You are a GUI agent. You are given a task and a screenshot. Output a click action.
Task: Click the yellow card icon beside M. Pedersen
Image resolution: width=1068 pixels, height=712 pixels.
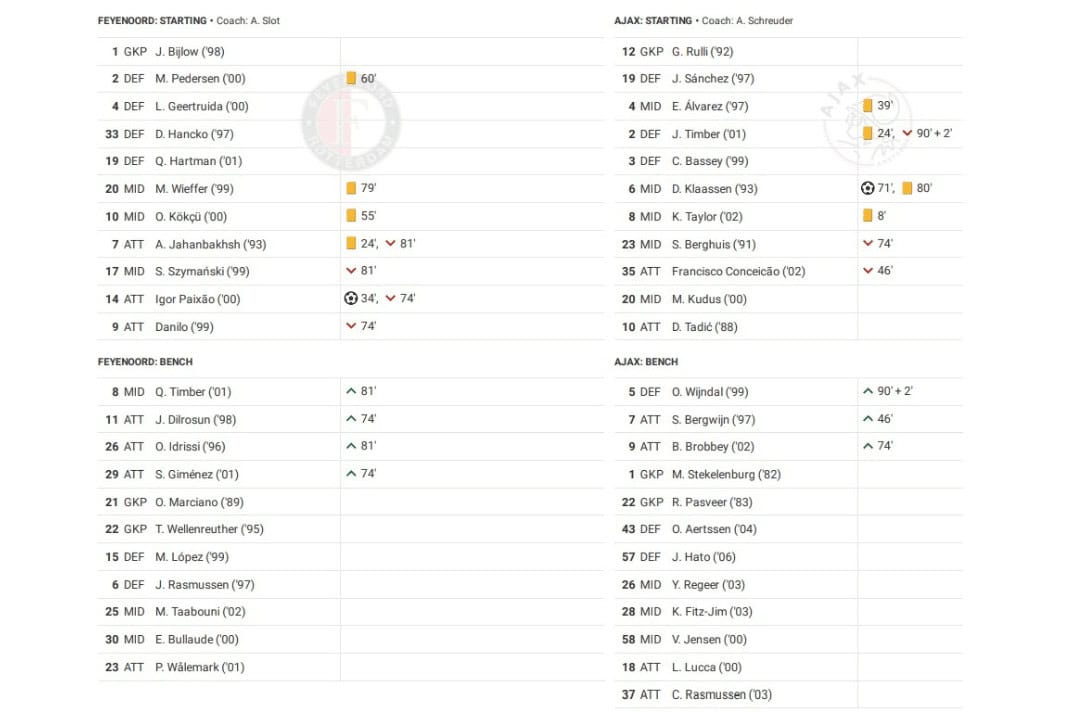pyautogui.click(x=351, y=78)
